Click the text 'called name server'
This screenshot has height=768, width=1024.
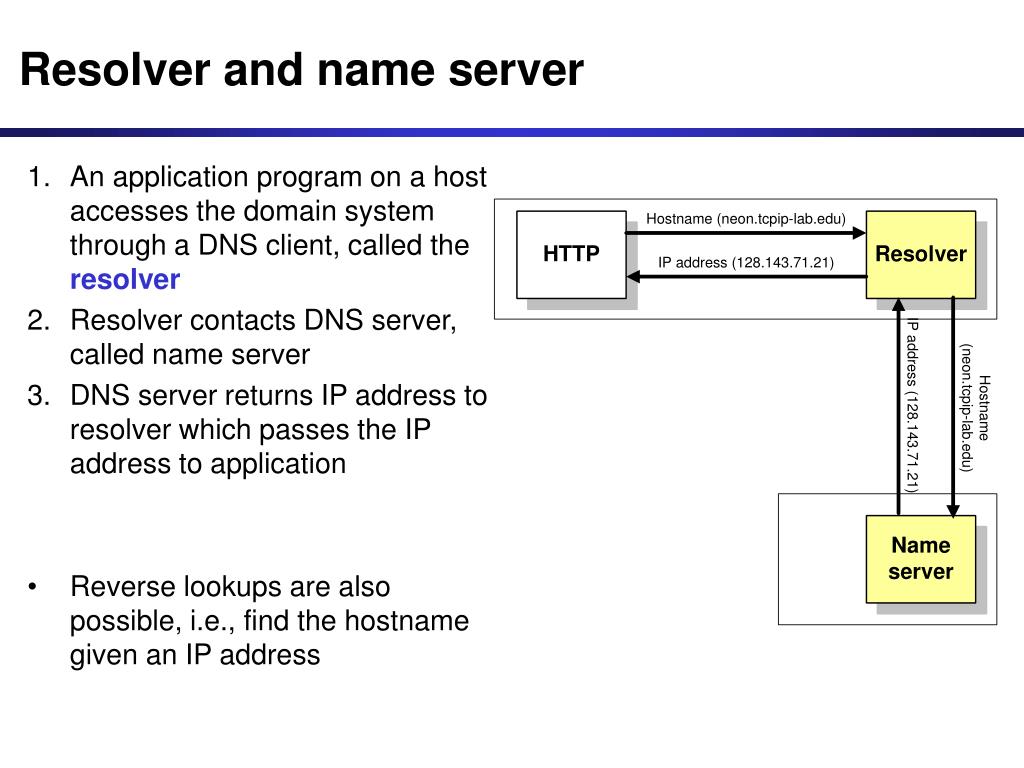(x=190, y=355)
